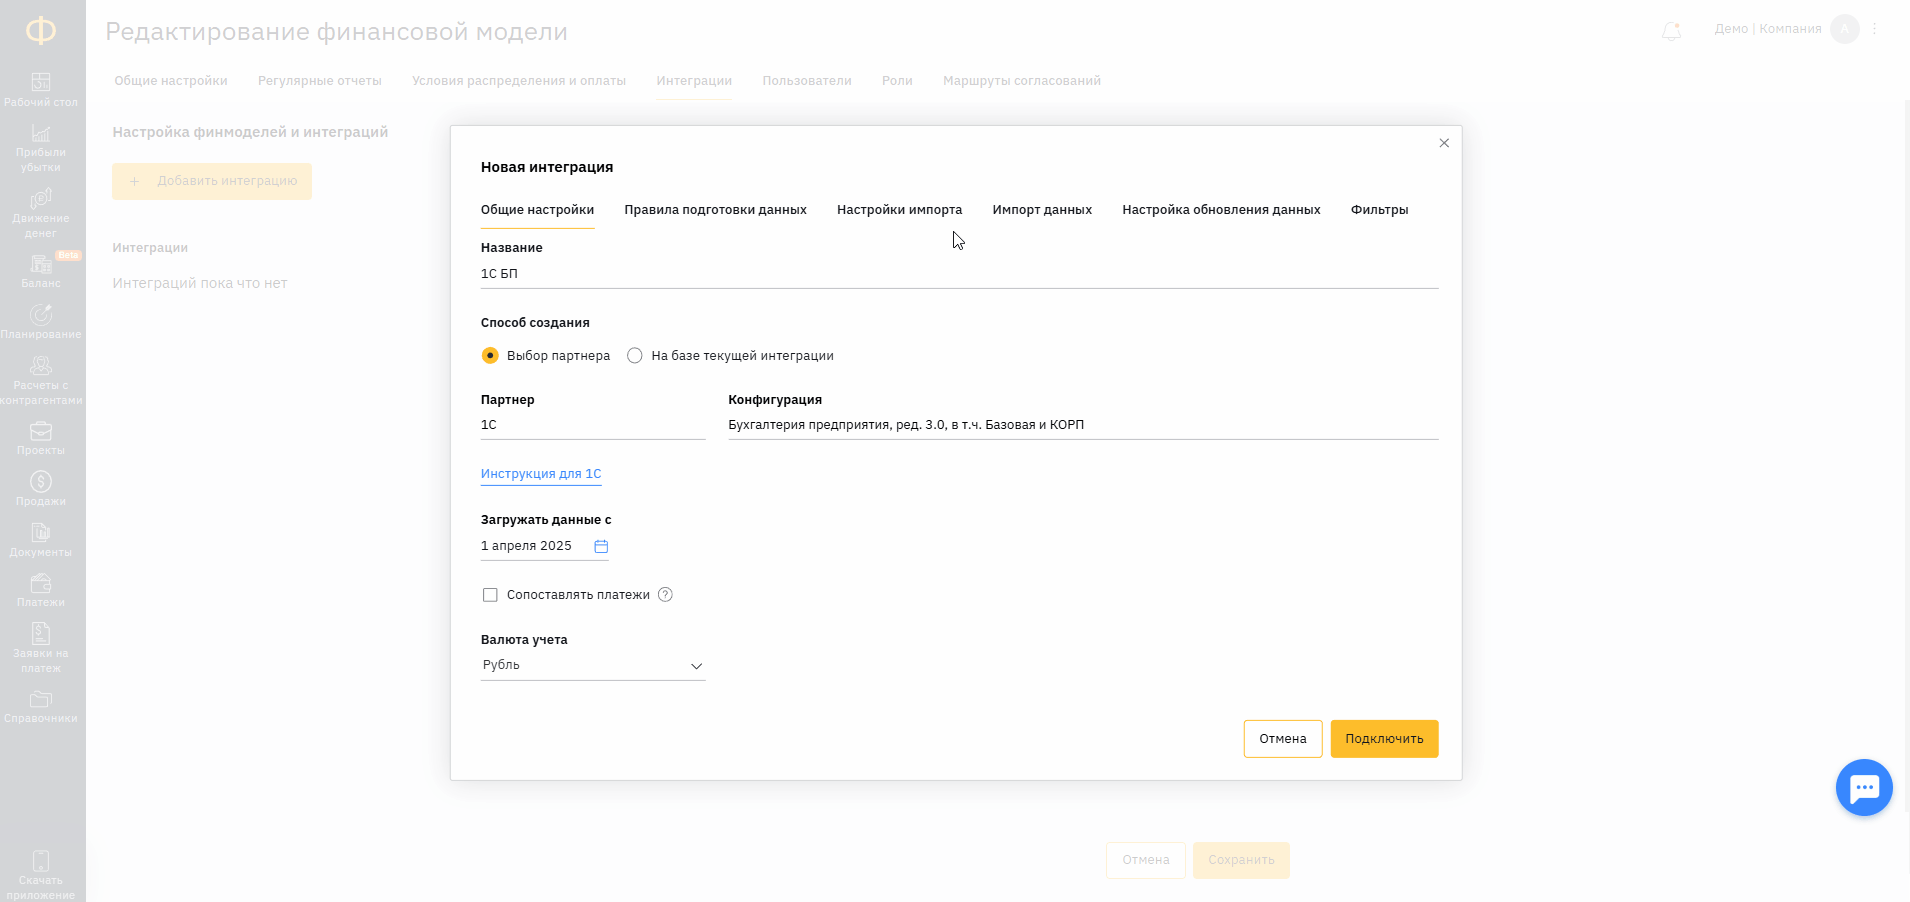The image size is (1910, 902).
Task: Open the Рабочий стол sidebar section
Action: click(x=41, y=90)
